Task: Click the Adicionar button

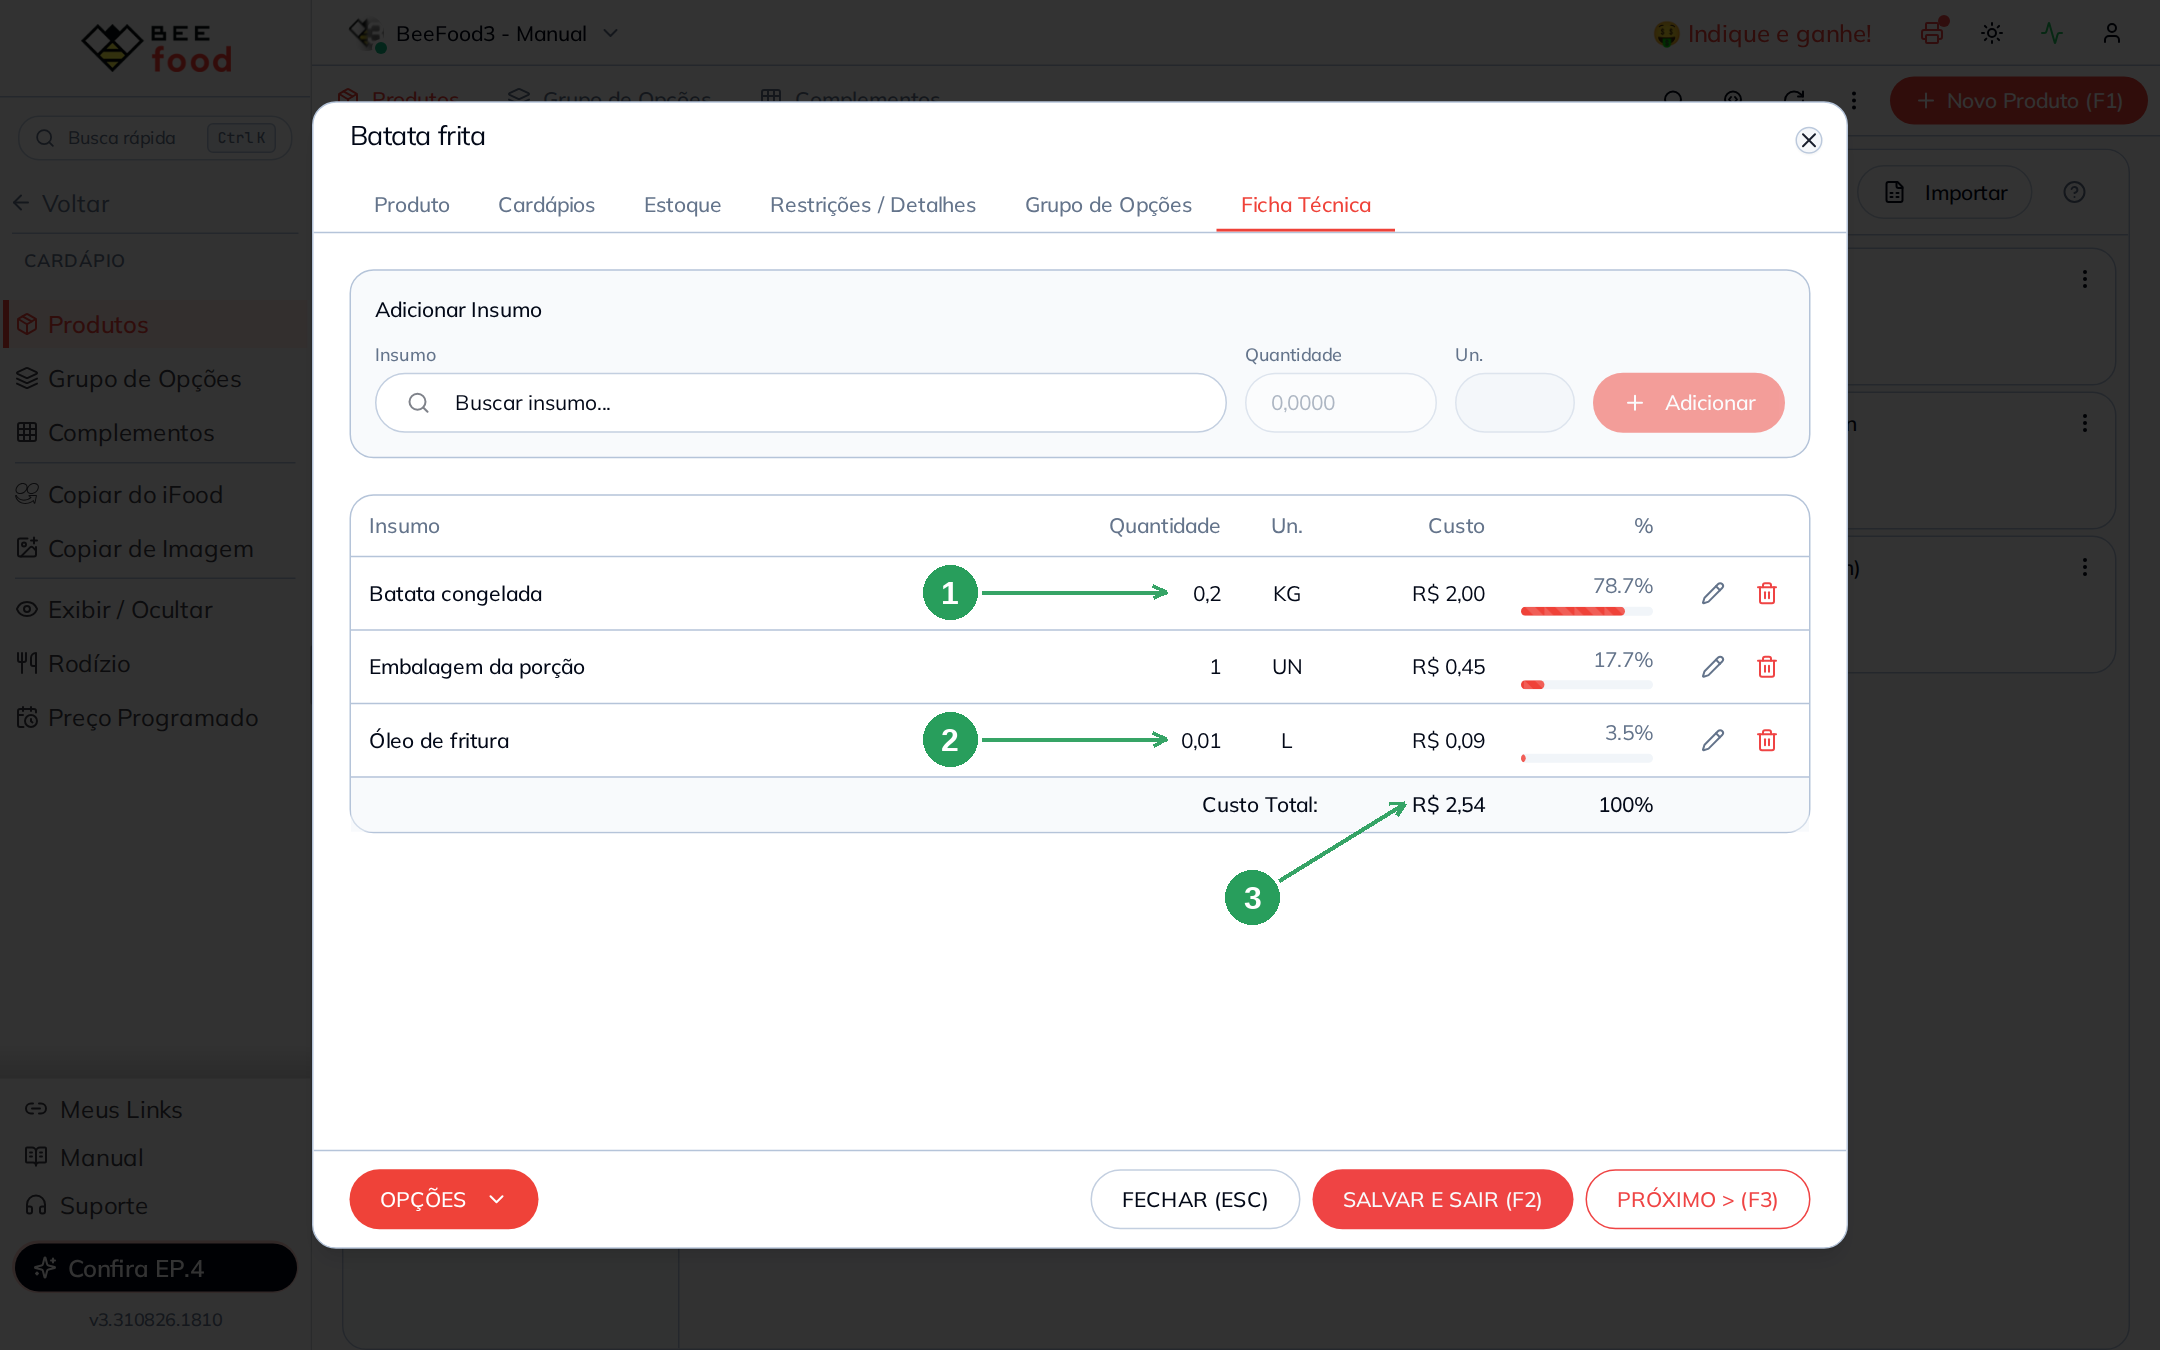Action: (1688, 403)
